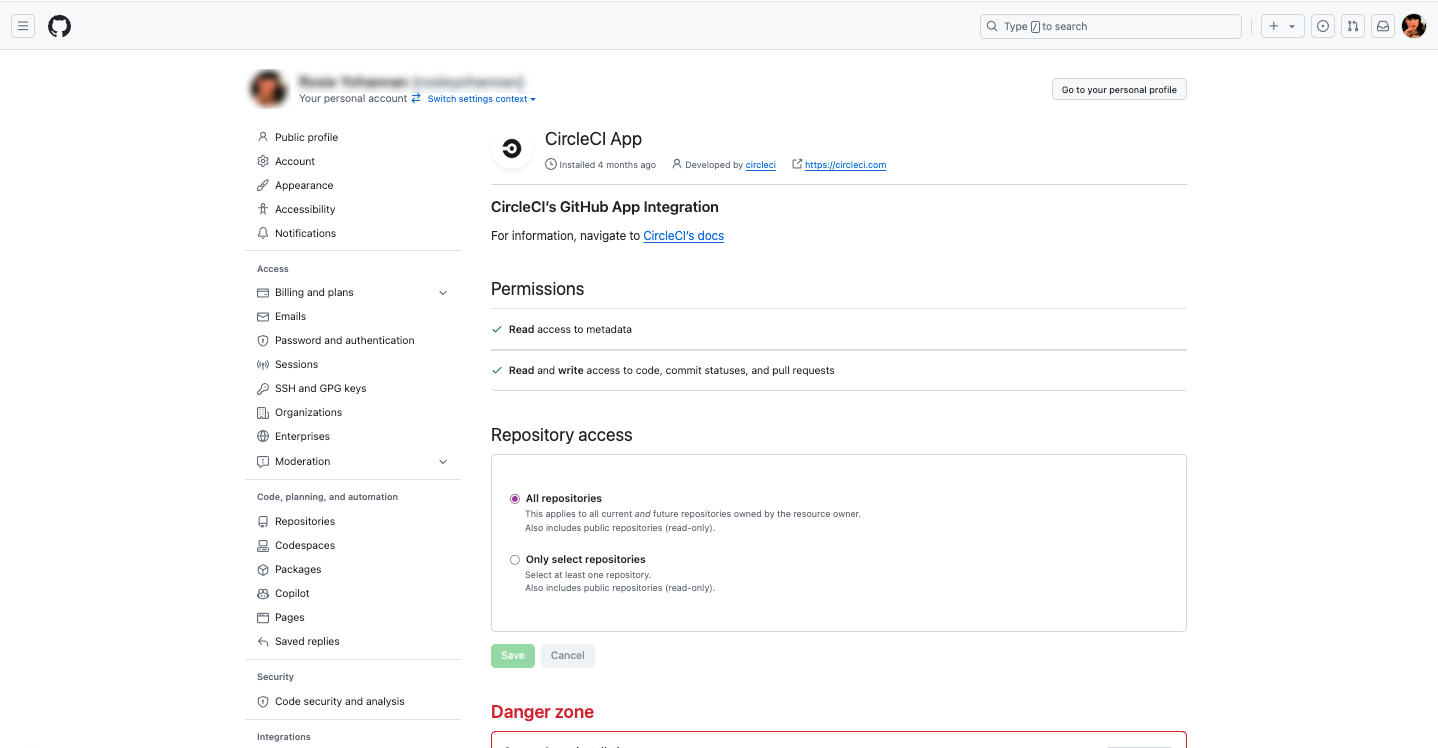Open the create new plus dropdown
1438x748 pixels.
[x=1282, y=27]
